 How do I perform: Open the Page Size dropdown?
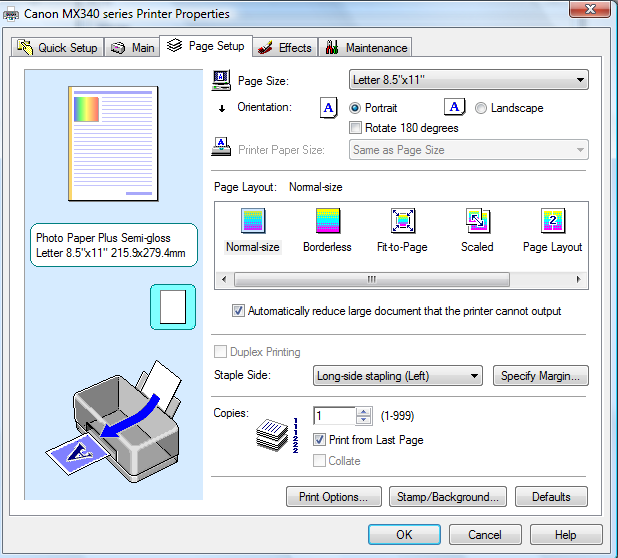469,80
